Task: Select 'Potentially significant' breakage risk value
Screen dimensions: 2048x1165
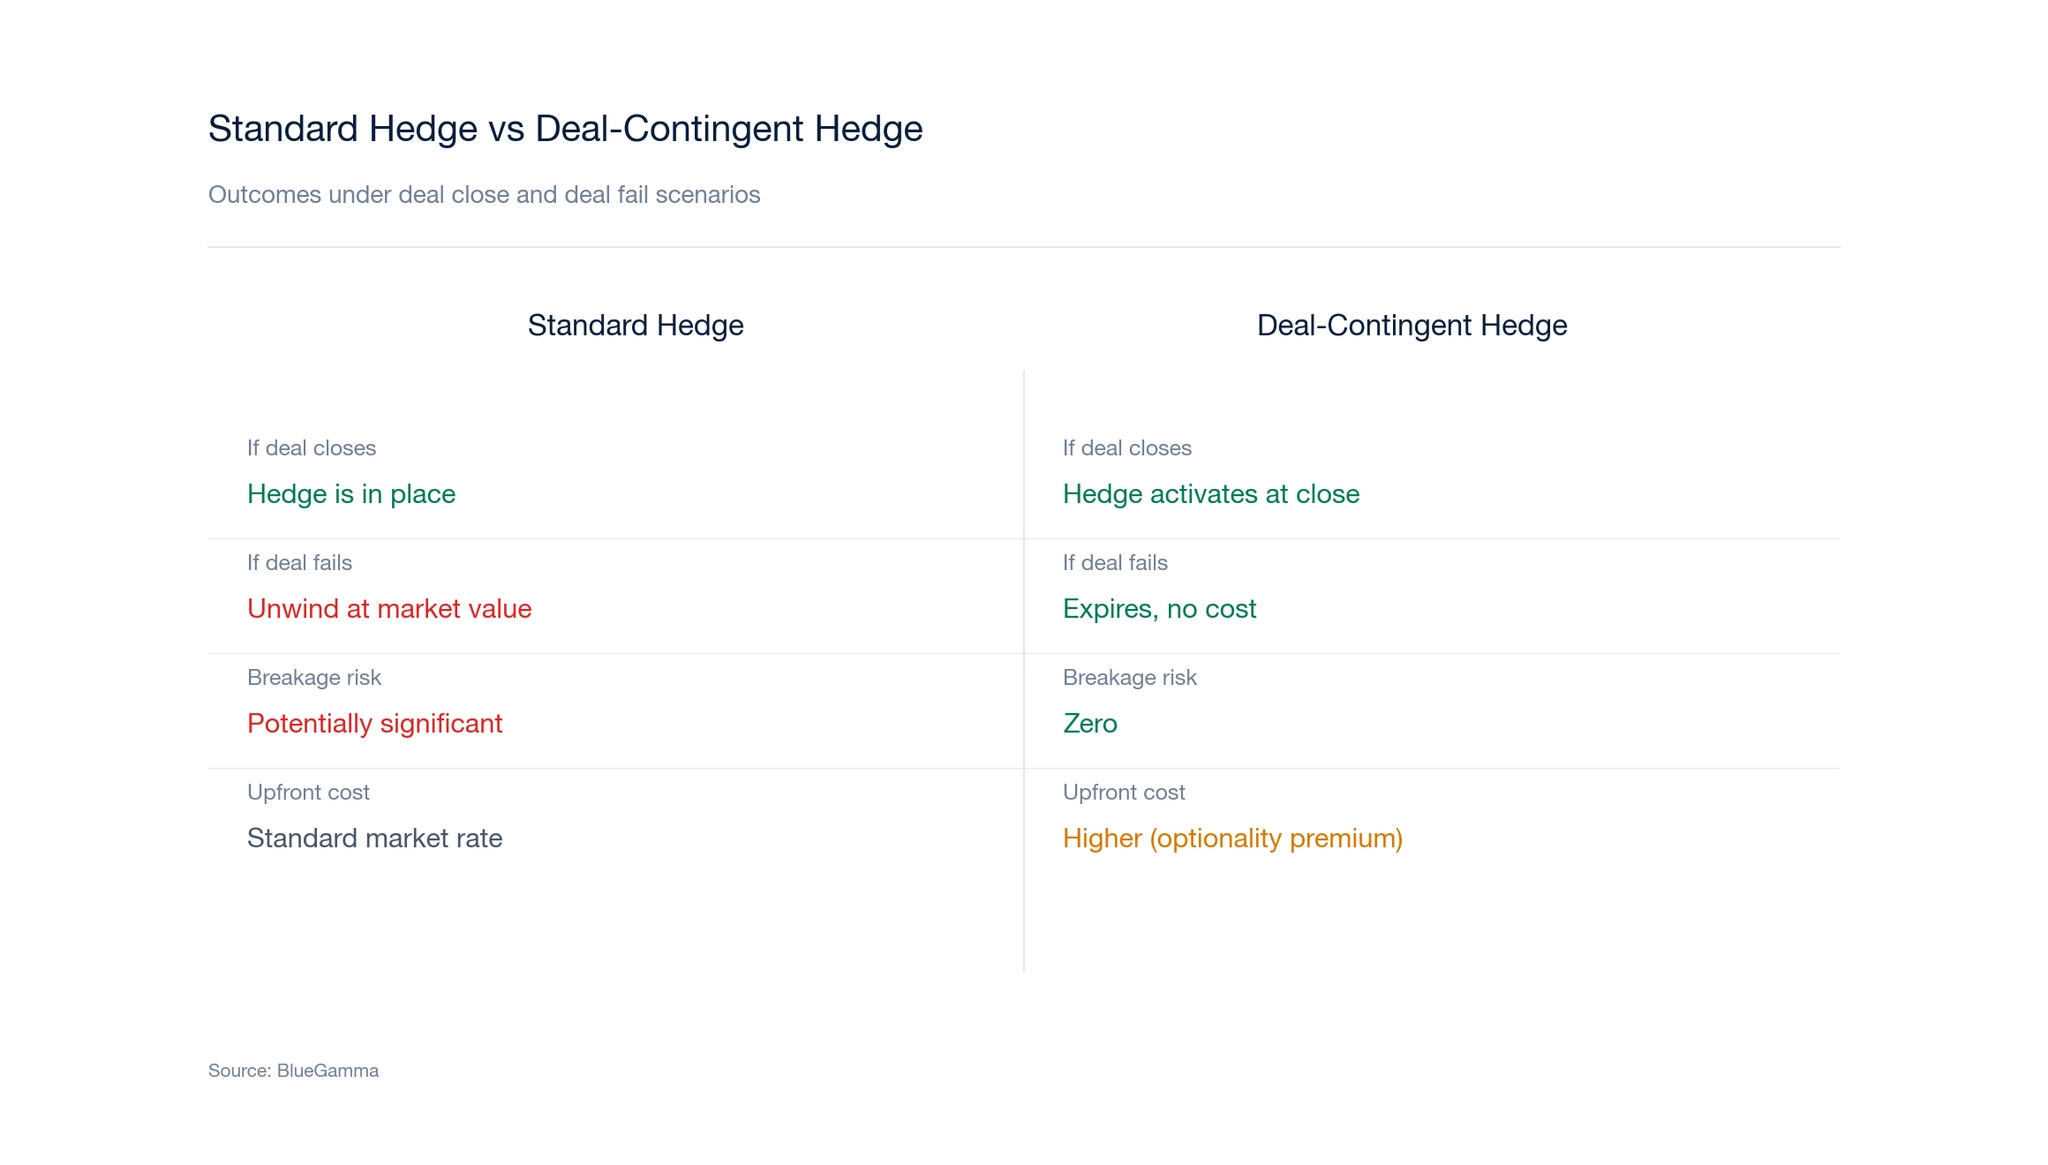Action: click(375, 723)
